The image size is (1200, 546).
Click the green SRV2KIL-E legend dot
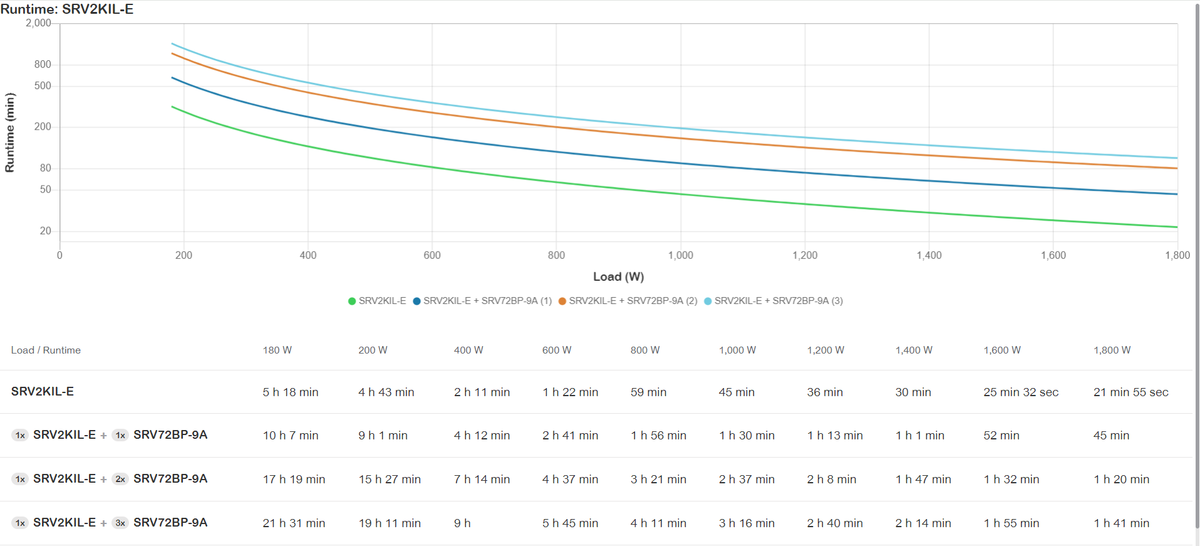point(352,301)
